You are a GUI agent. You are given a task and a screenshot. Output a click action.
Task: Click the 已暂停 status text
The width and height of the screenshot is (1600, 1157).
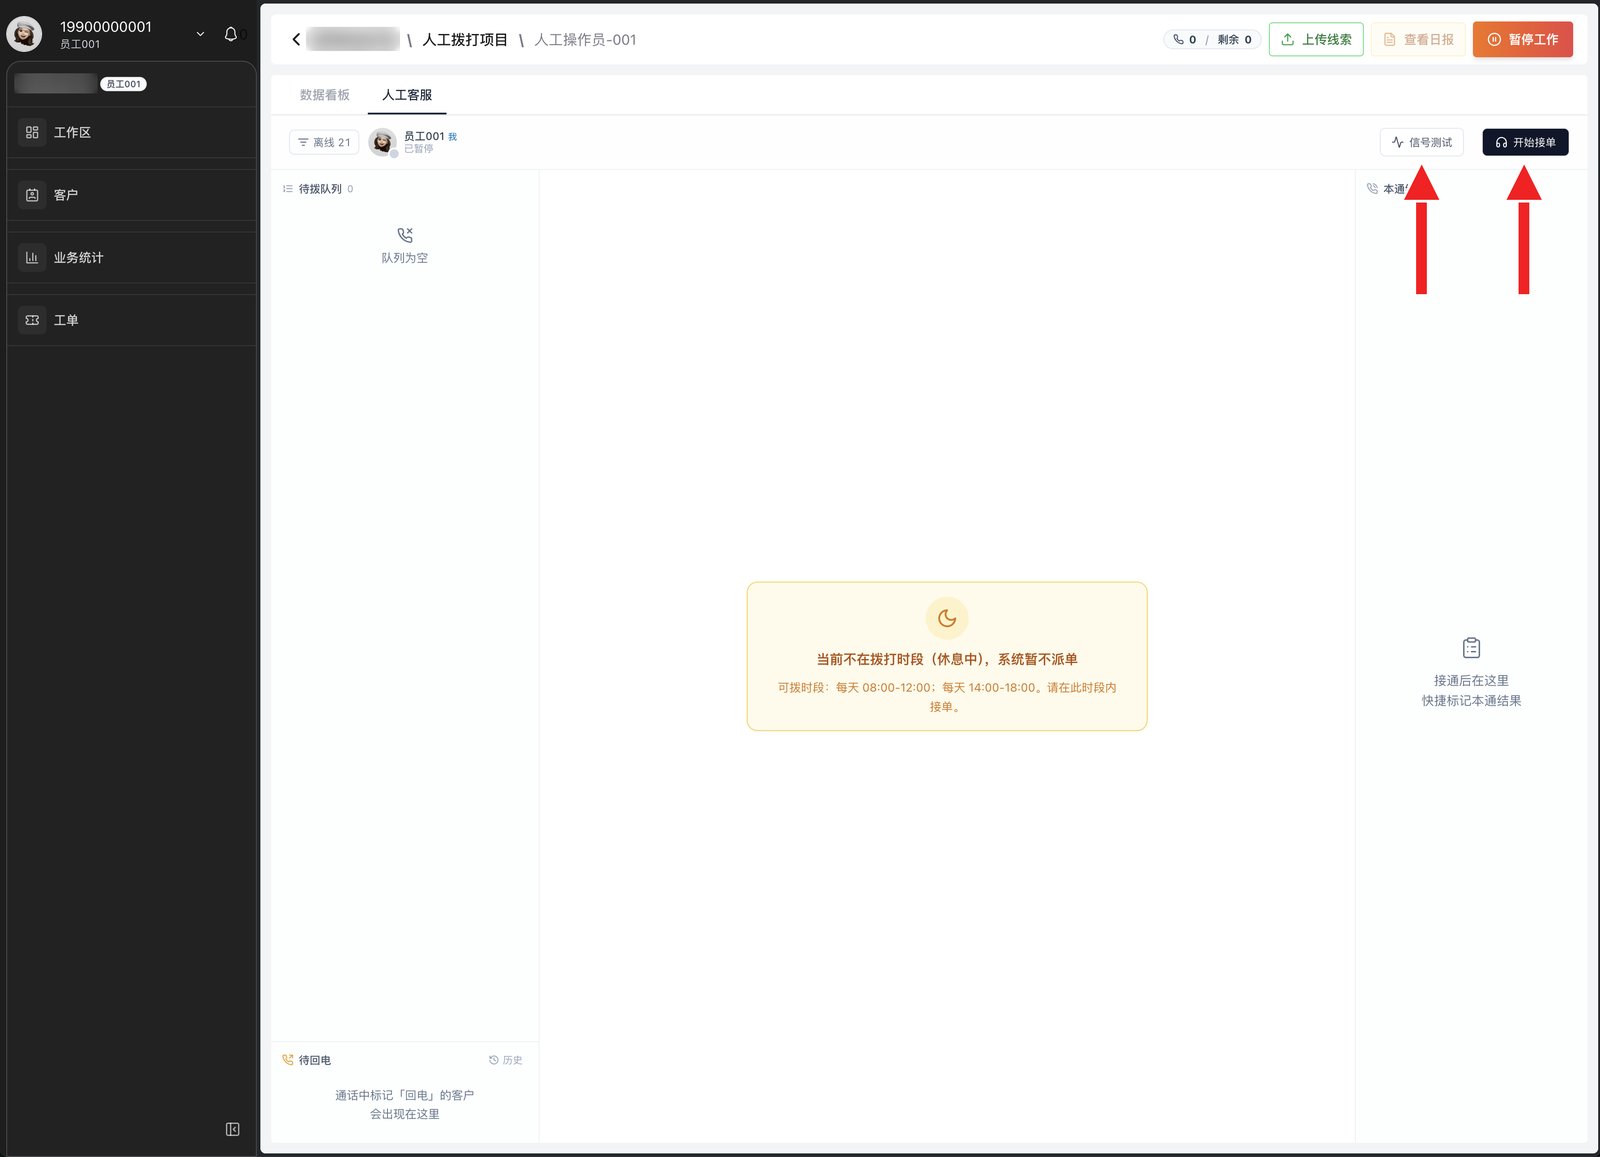point(419,149)
